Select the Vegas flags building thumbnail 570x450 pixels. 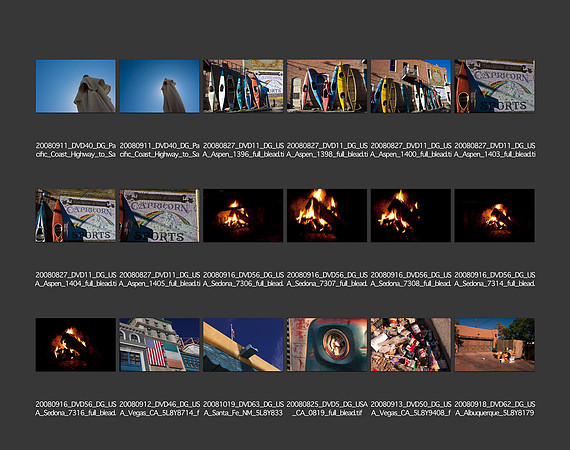pyautogui.click(x=159, y=345)
